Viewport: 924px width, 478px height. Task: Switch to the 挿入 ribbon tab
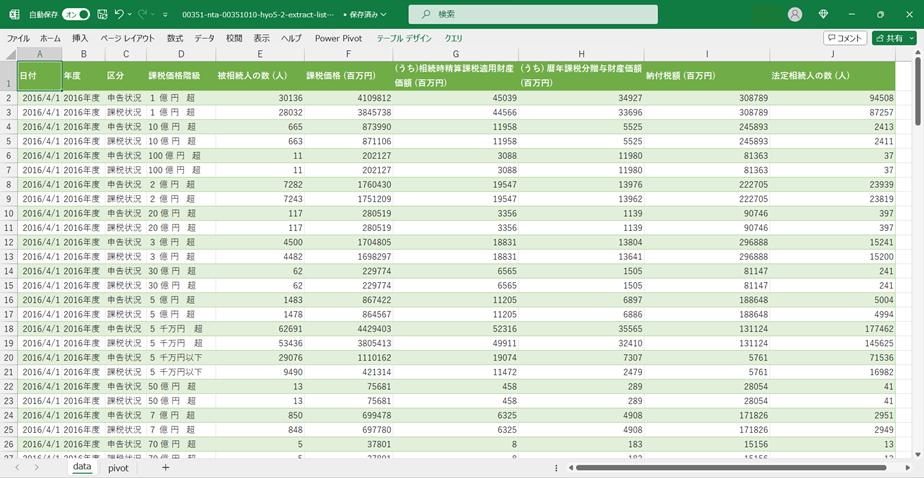point(80,38)
